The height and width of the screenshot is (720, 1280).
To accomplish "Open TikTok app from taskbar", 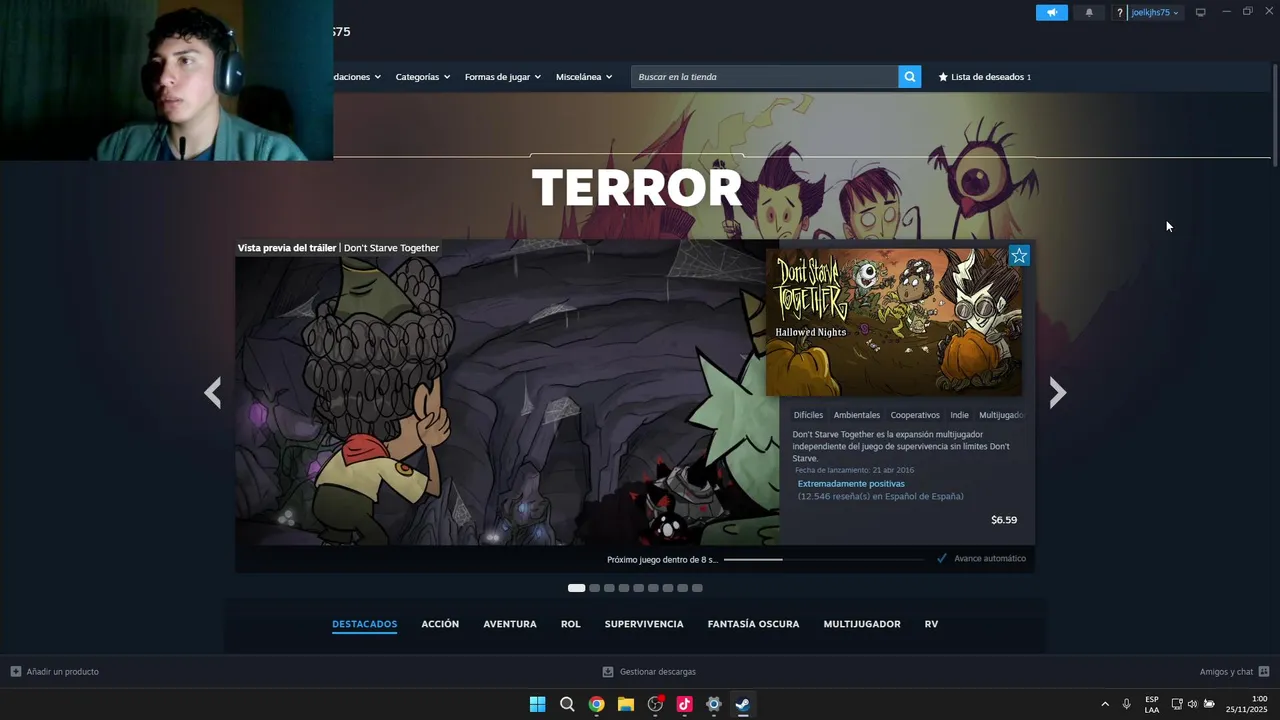I will 684,704.
